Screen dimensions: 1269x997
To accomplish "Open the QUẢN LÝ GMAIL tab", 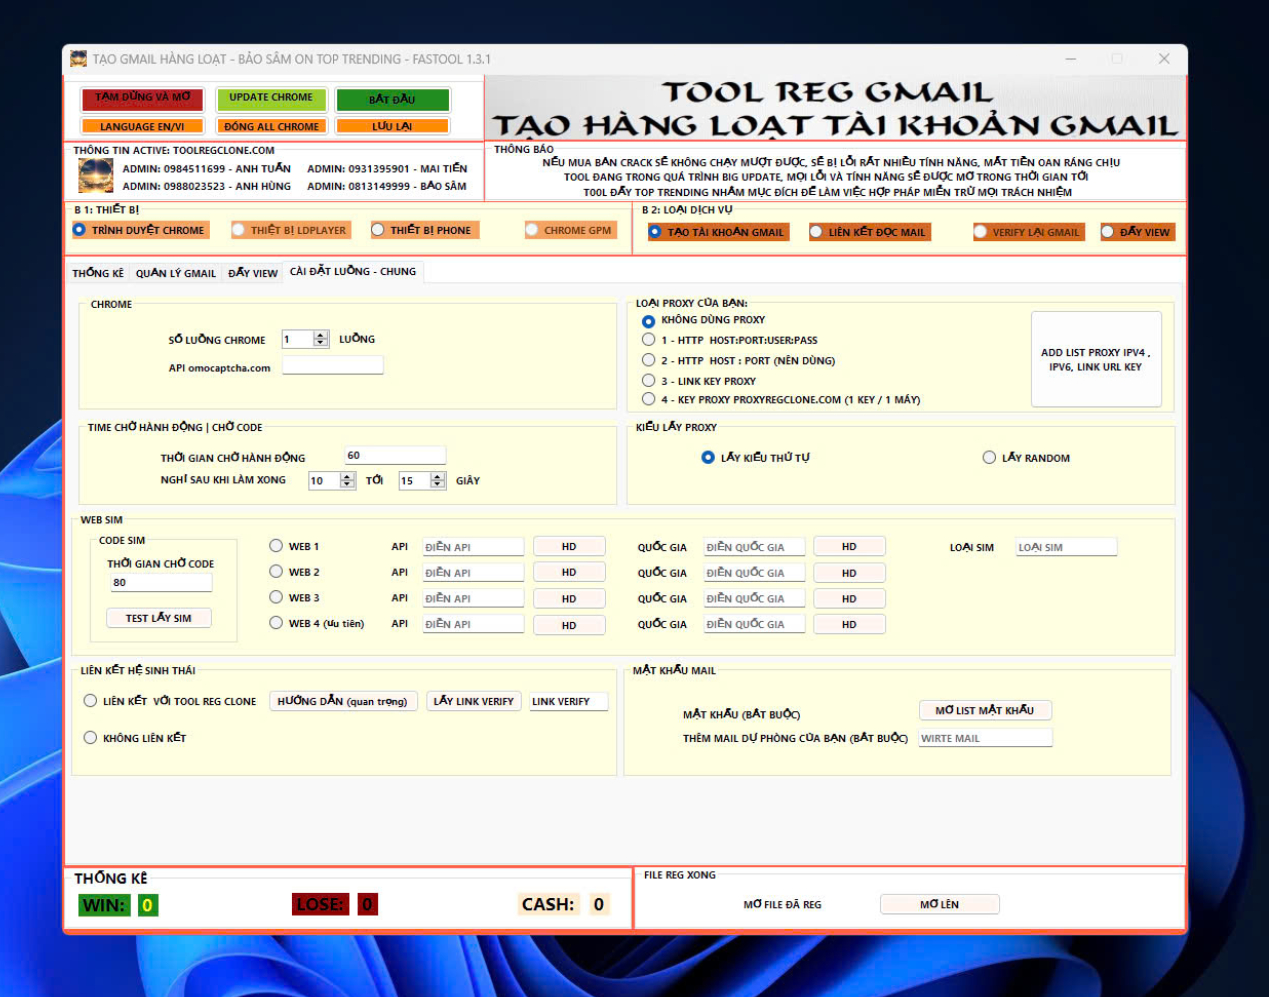I will 175,273.
